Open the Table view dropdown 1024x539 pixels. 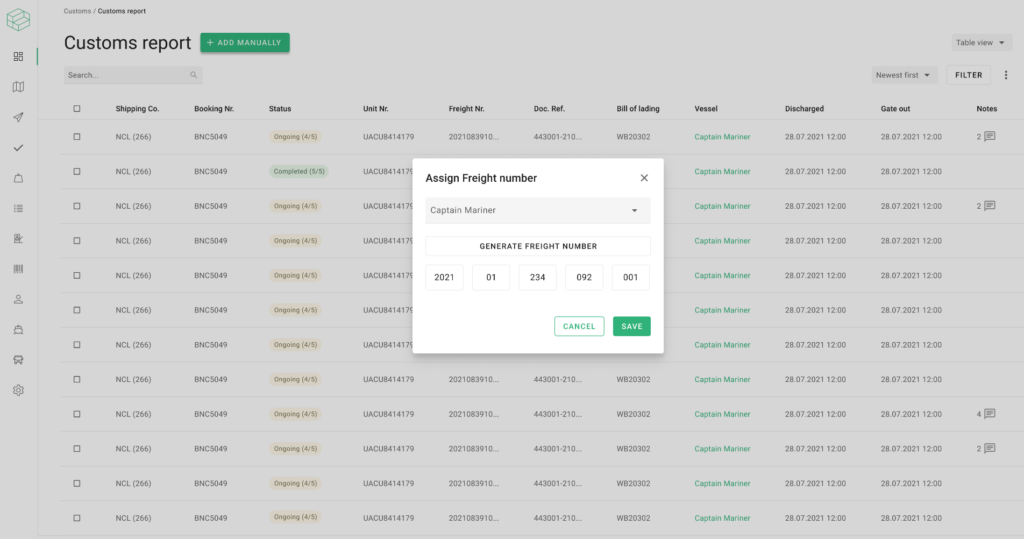pyautogui.click(x=979, y=43)
